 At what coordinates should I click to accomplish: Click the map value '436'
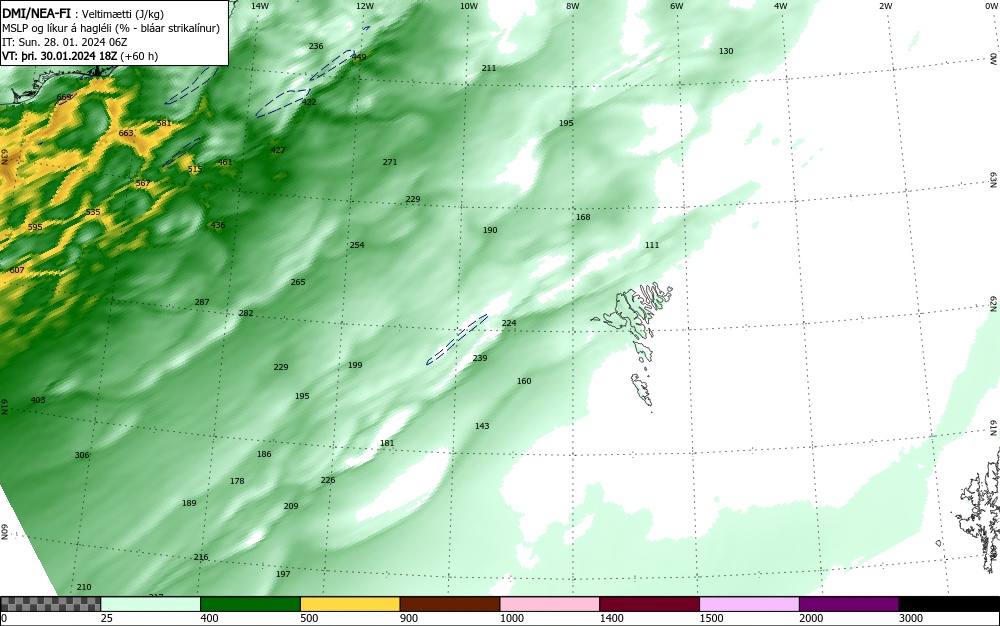click(218, 226)
